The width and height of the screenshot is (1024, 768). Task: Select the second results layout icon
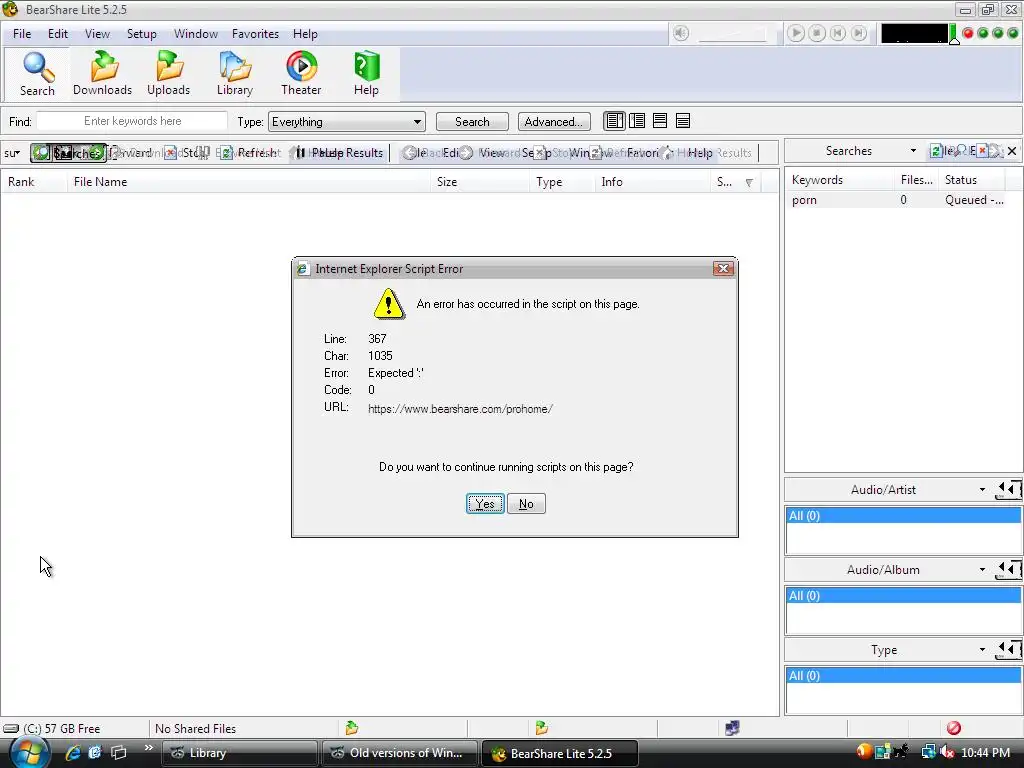637,121
